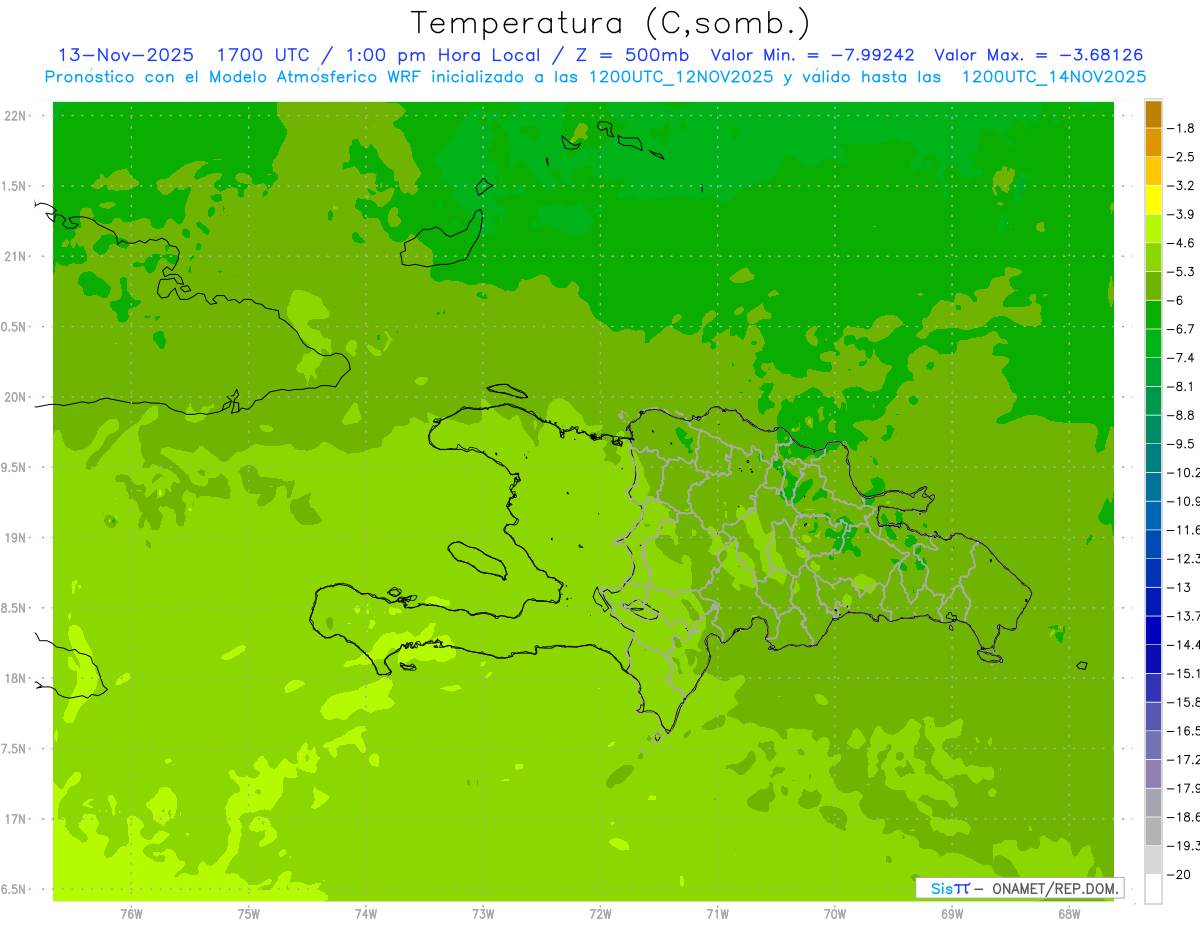Screen dimensions: 1200x927
Task: Click the "-7.4" colorbar value
Action: pyautogui.click(x=1182, y=357)
